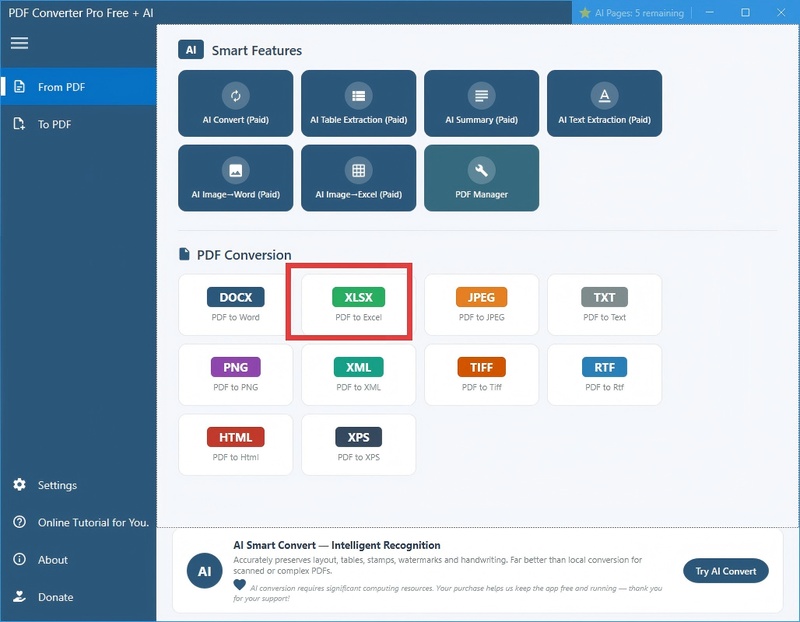Image resolution: width=800 pixels, height=622 pixels.
Task: Switch to the To PDF tab
Action: 78,124
